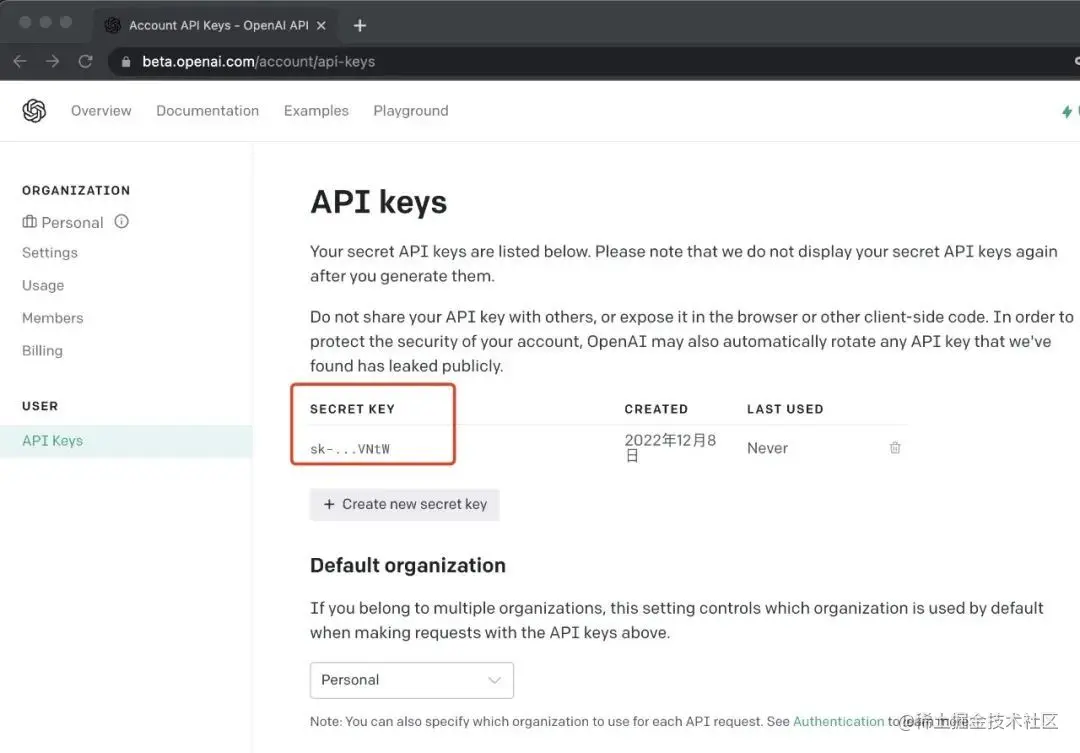Open a new browser tab with plus icon

click(360, 25)
